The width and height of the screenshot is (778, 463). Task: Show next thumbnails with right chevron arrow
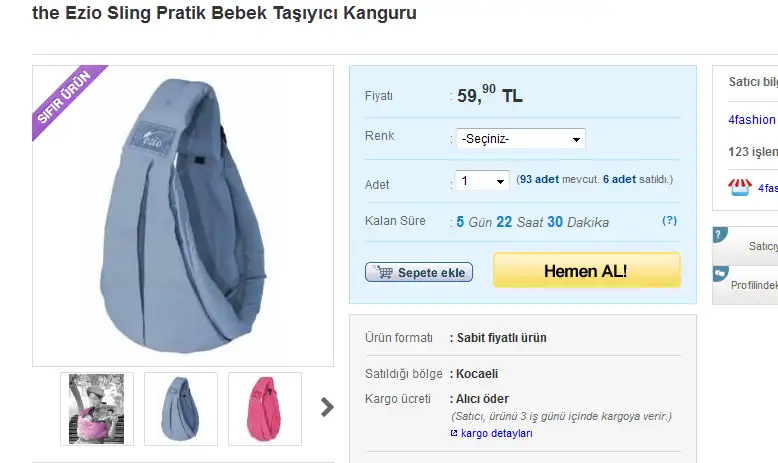[327, 407]
